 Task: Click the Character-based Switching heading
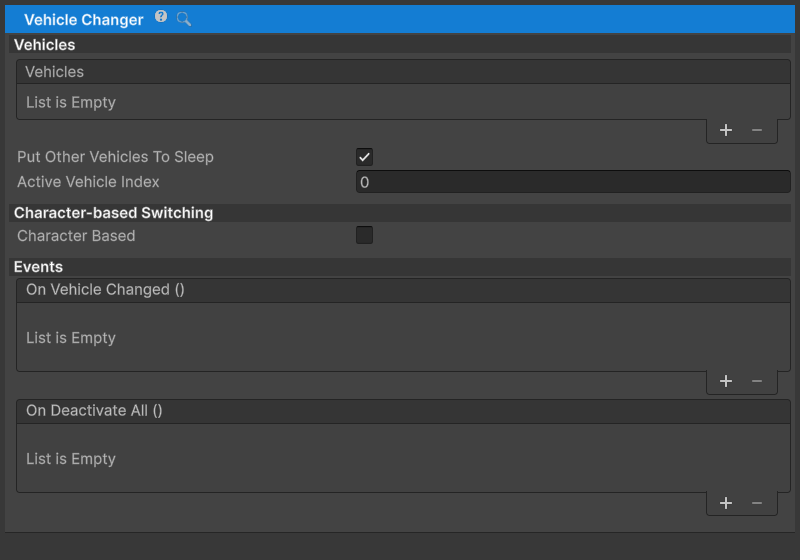pyautogui.click(x=113, y=213)
